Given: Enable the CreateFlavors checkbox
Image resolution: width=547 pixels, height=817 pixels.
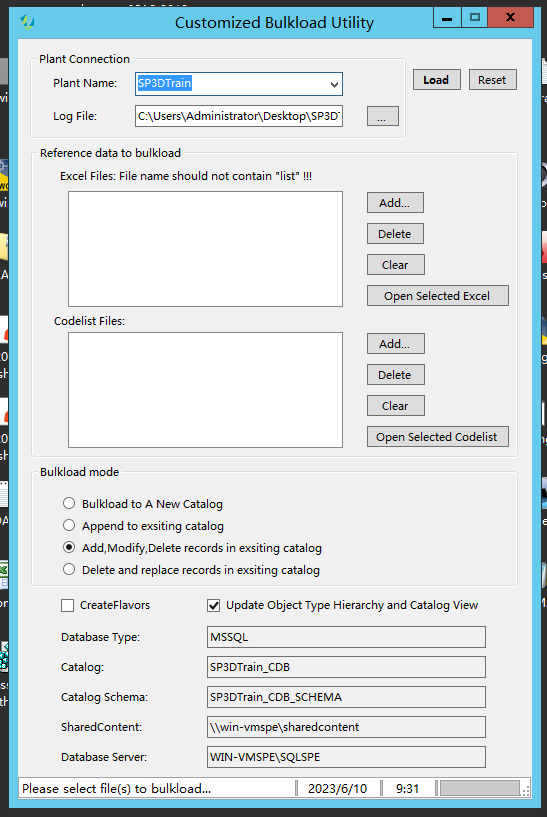Looking at the screenshot, I should click(67, 605).
